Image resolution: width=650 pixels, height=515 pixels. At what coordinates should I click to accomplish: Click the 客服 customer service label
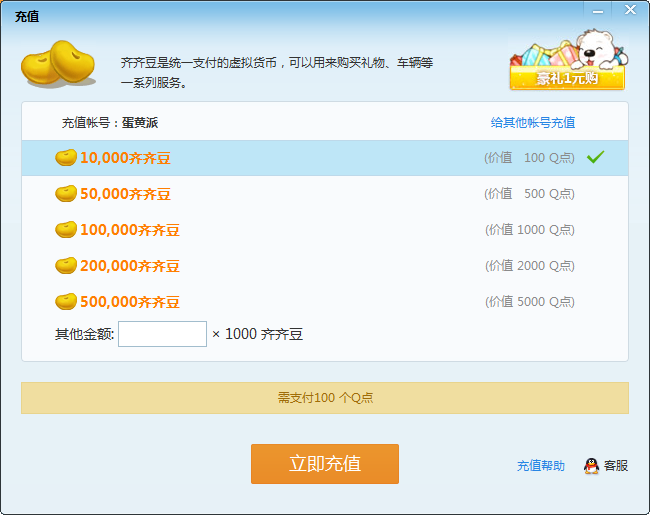[x=616, y=466]
